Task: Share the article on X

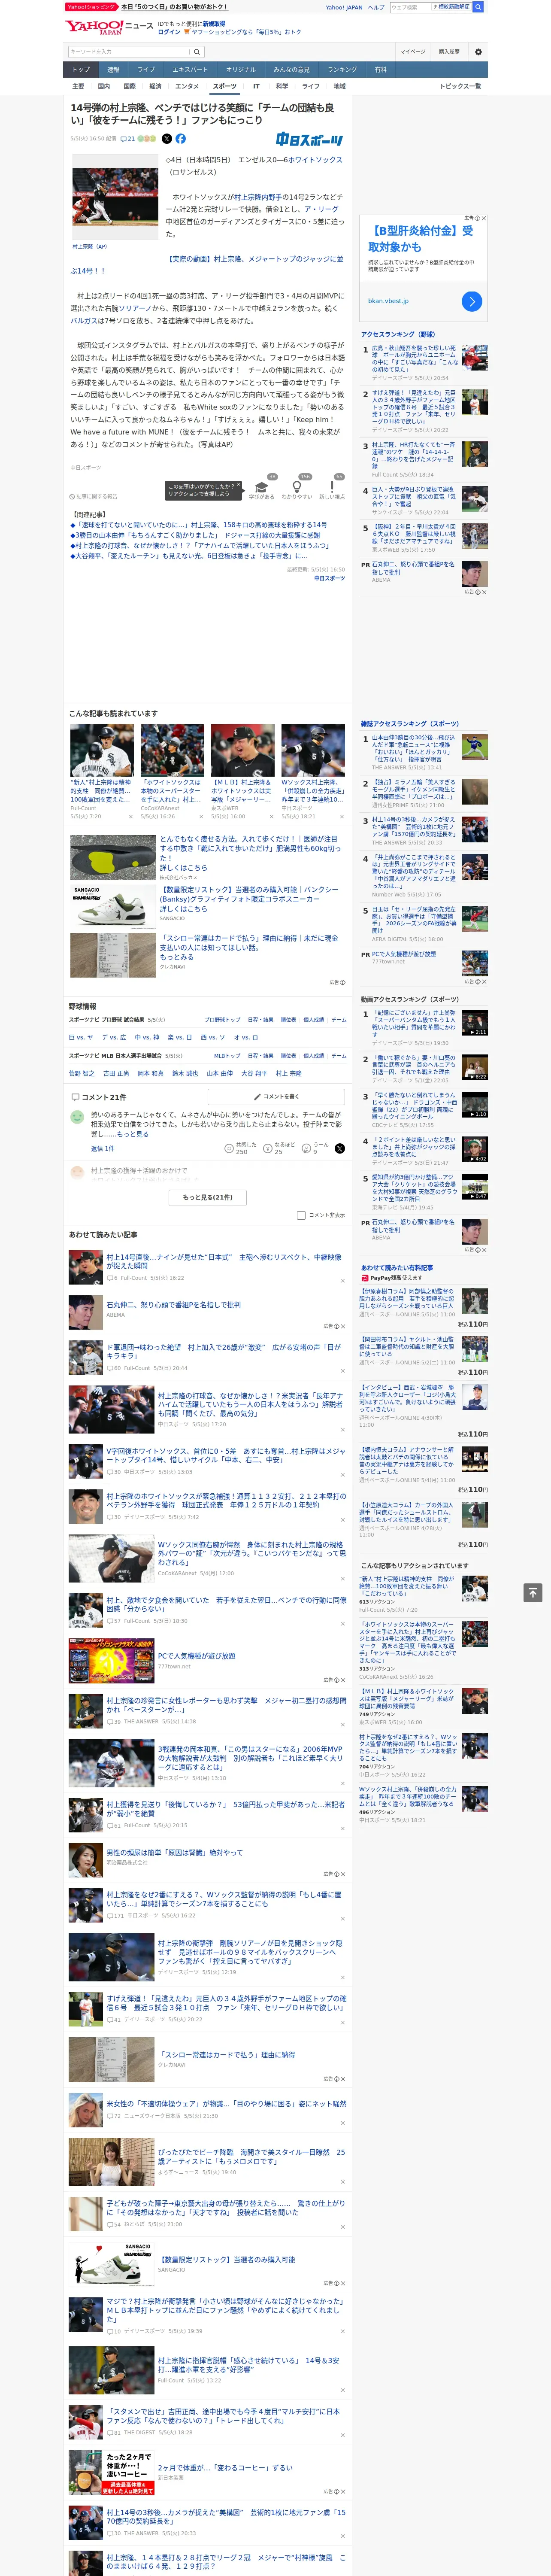Action: pos(167,139)
